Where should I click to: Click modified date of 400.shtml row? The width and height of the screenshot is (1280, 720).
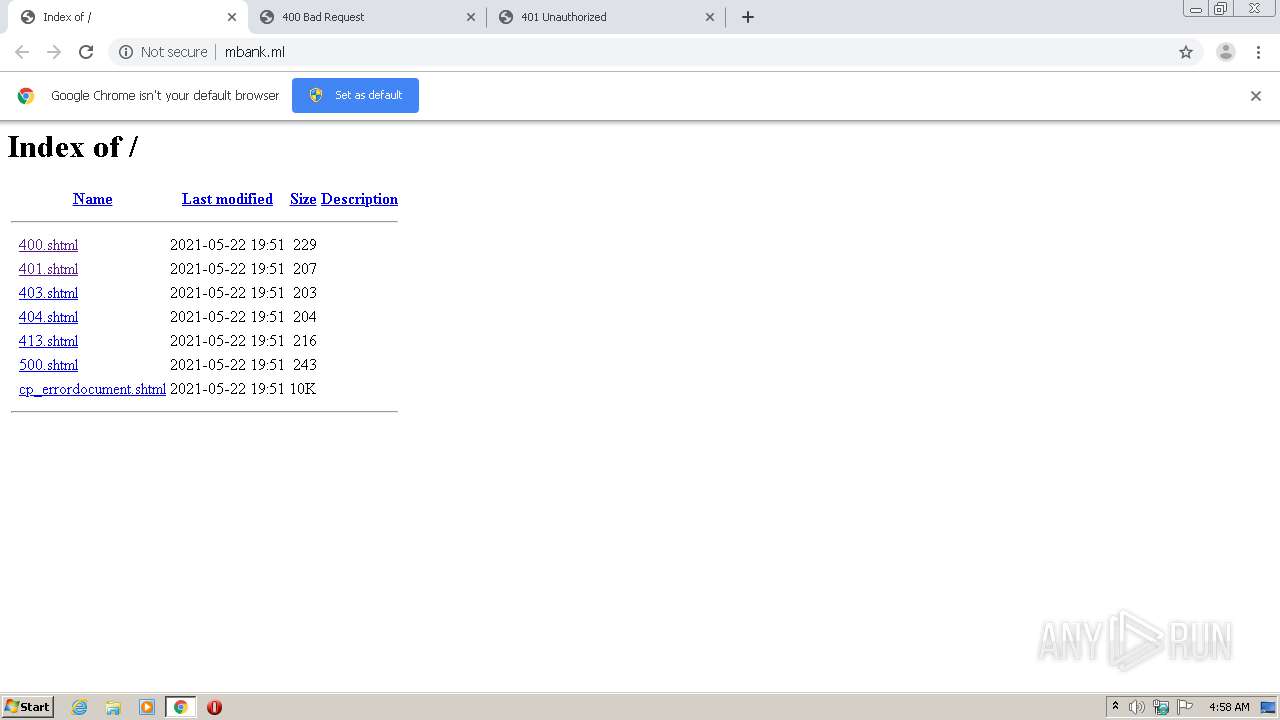pyautogui.click(x=227, y=245)
